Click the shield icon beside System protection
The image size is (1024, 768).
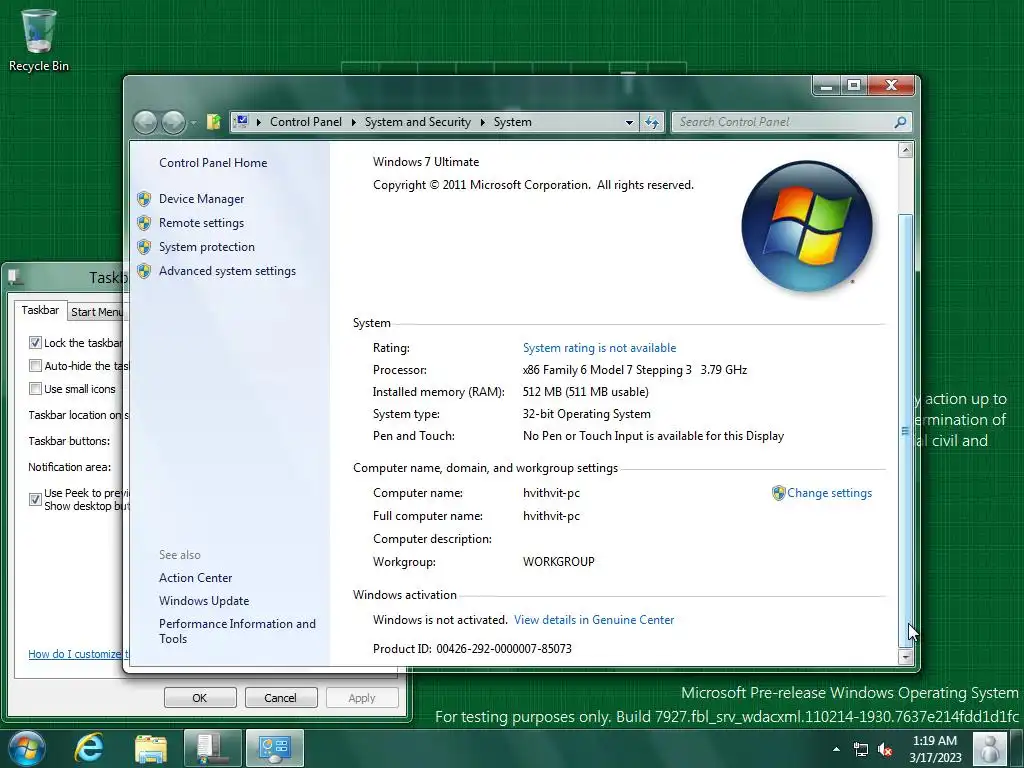tap(144, 247)
